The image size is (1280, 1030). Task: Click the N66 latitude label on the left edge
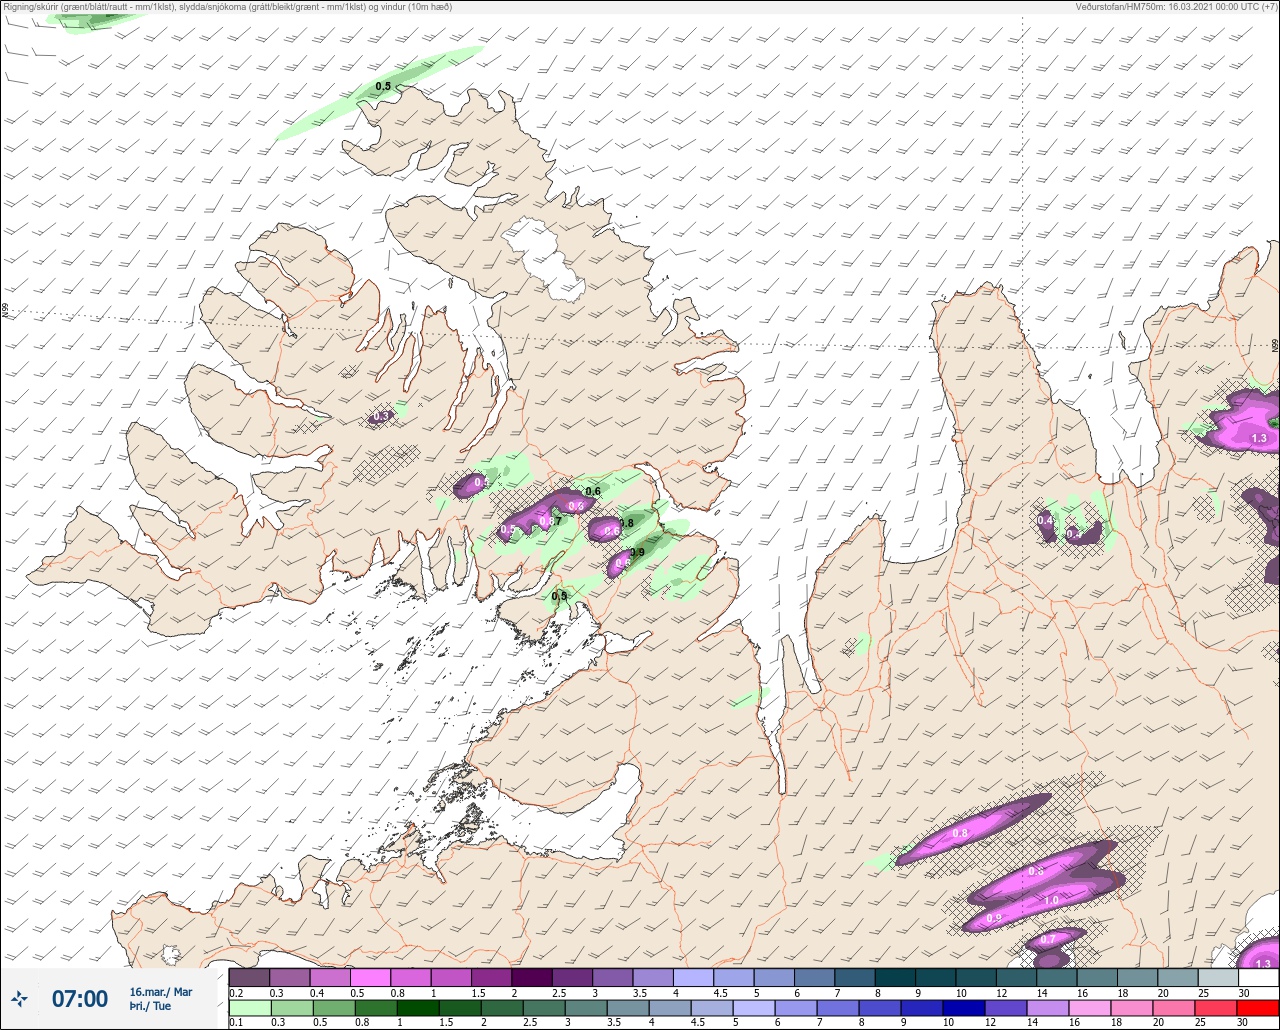coord(5,311)
